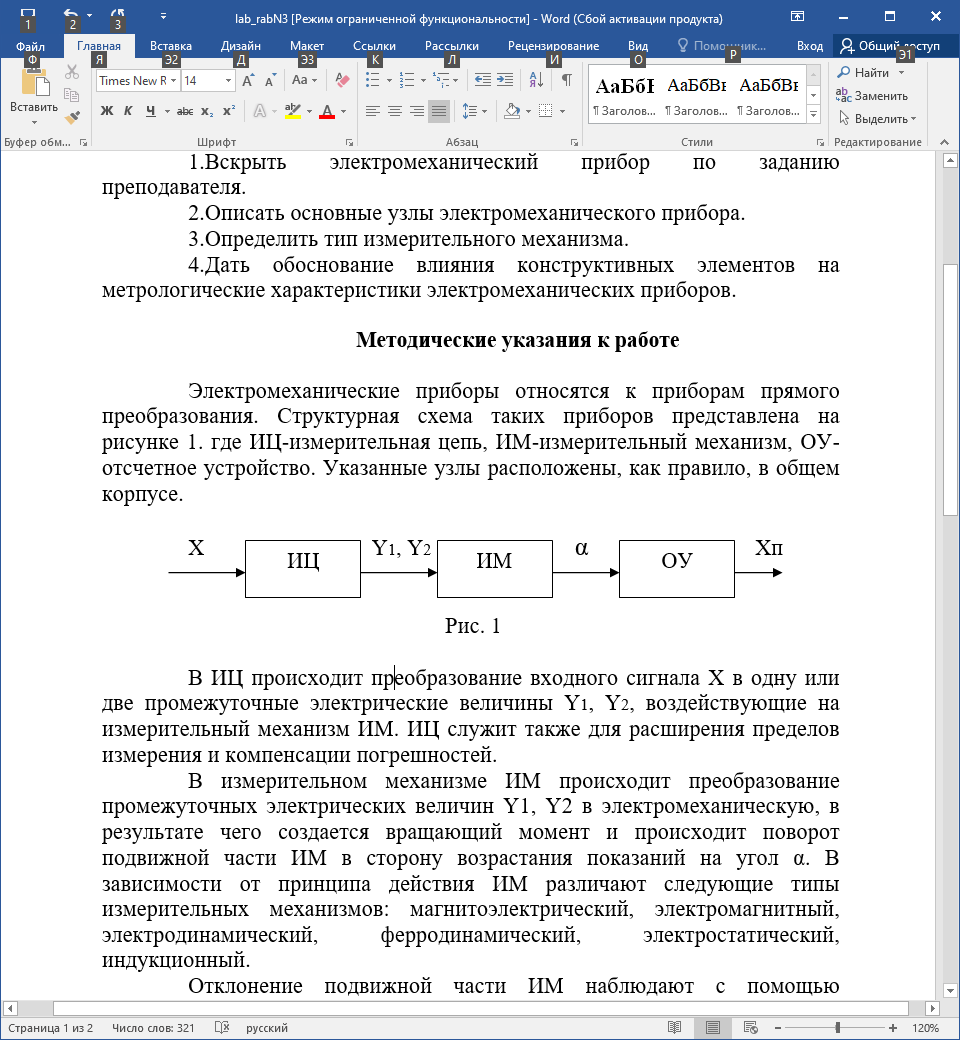Click the Copy icon in clipboard group
960x1040 pixels.
click(x=72, y=94)
